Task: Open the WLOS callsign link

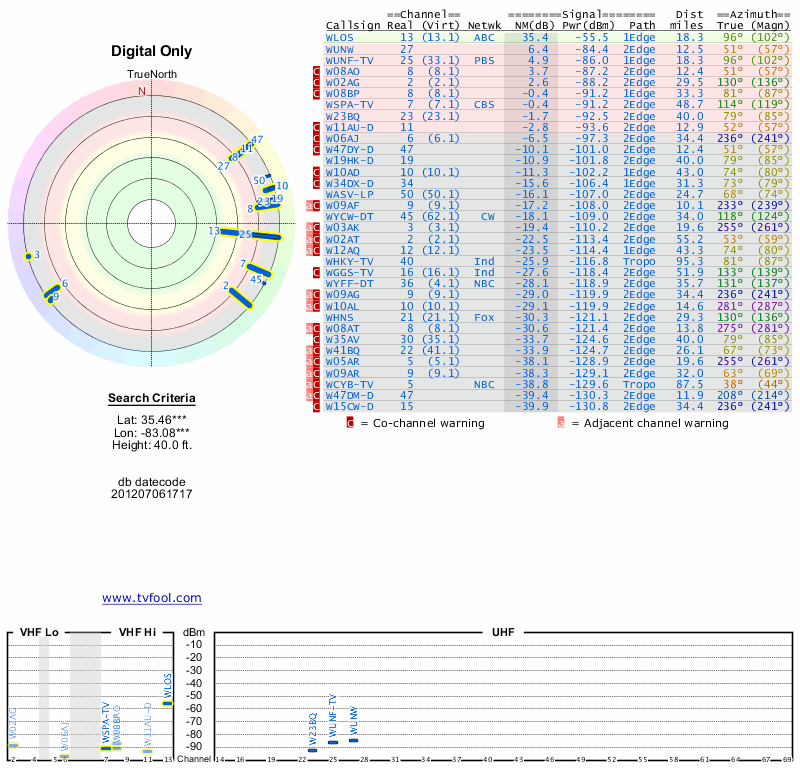Action: tap(340, 38)
